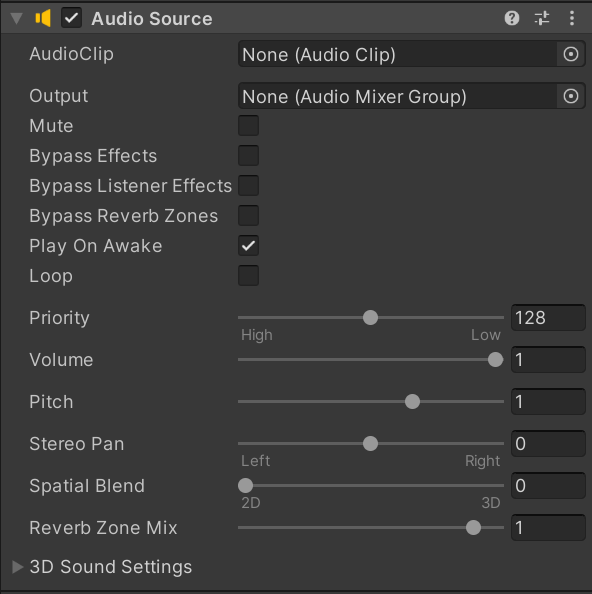Uncheck the Play On Awake checkbox

248,245
